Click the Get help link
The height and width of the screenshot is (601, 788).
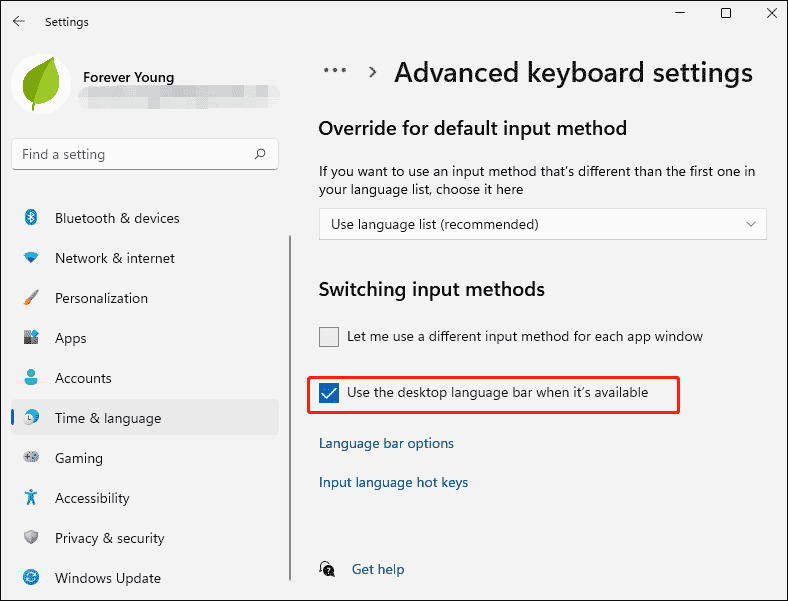(x=378, y=569)
